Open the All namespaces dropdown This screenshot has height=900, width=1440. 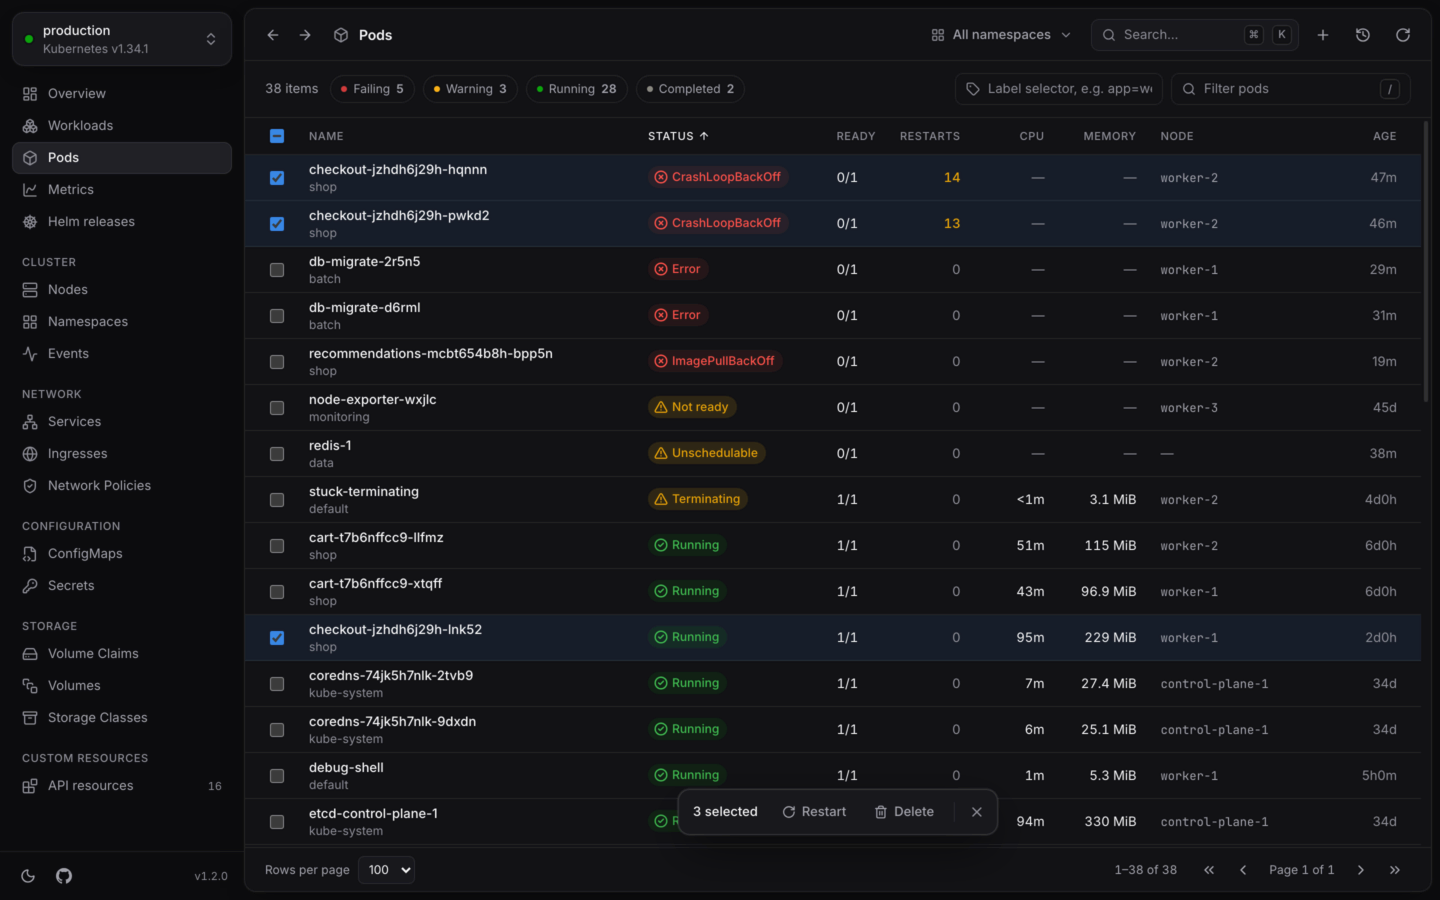pyautogui.click(x=1001, y=35)
